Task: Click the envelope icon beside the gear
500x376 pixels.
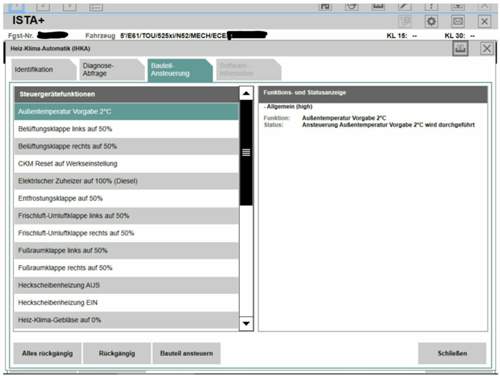Action: (458, 21)
